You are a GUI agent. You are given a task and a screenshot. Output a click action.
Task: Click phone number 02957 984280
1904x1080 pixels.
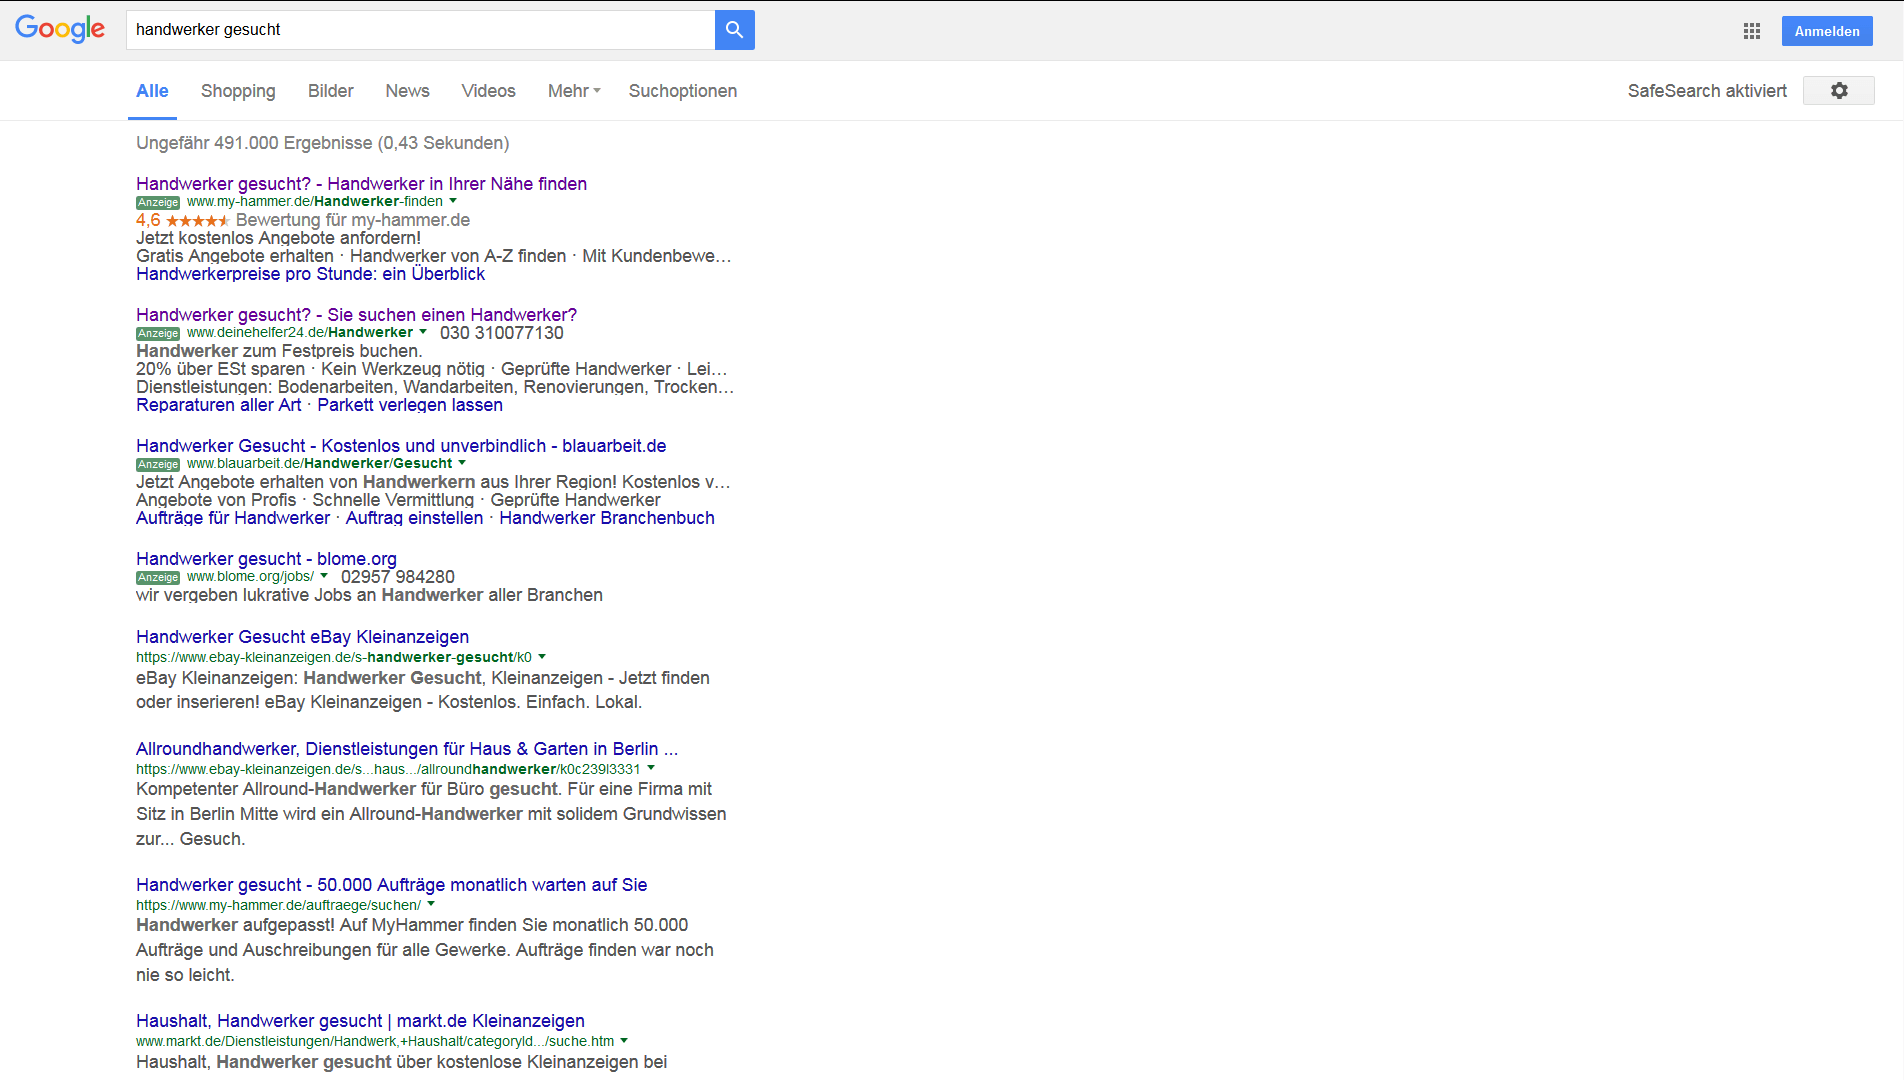[x=398, y=577]
